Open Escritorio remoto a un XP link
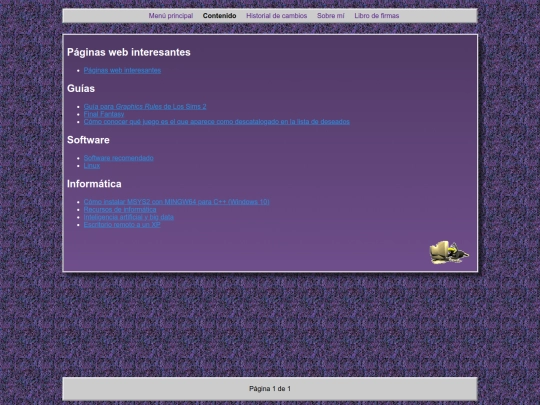540x405 pixels. point(122,225)
